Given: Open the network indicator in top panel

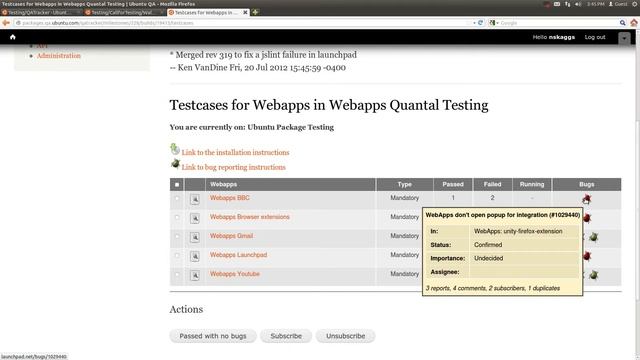Looking at the screenshot, I should (567, 4).
